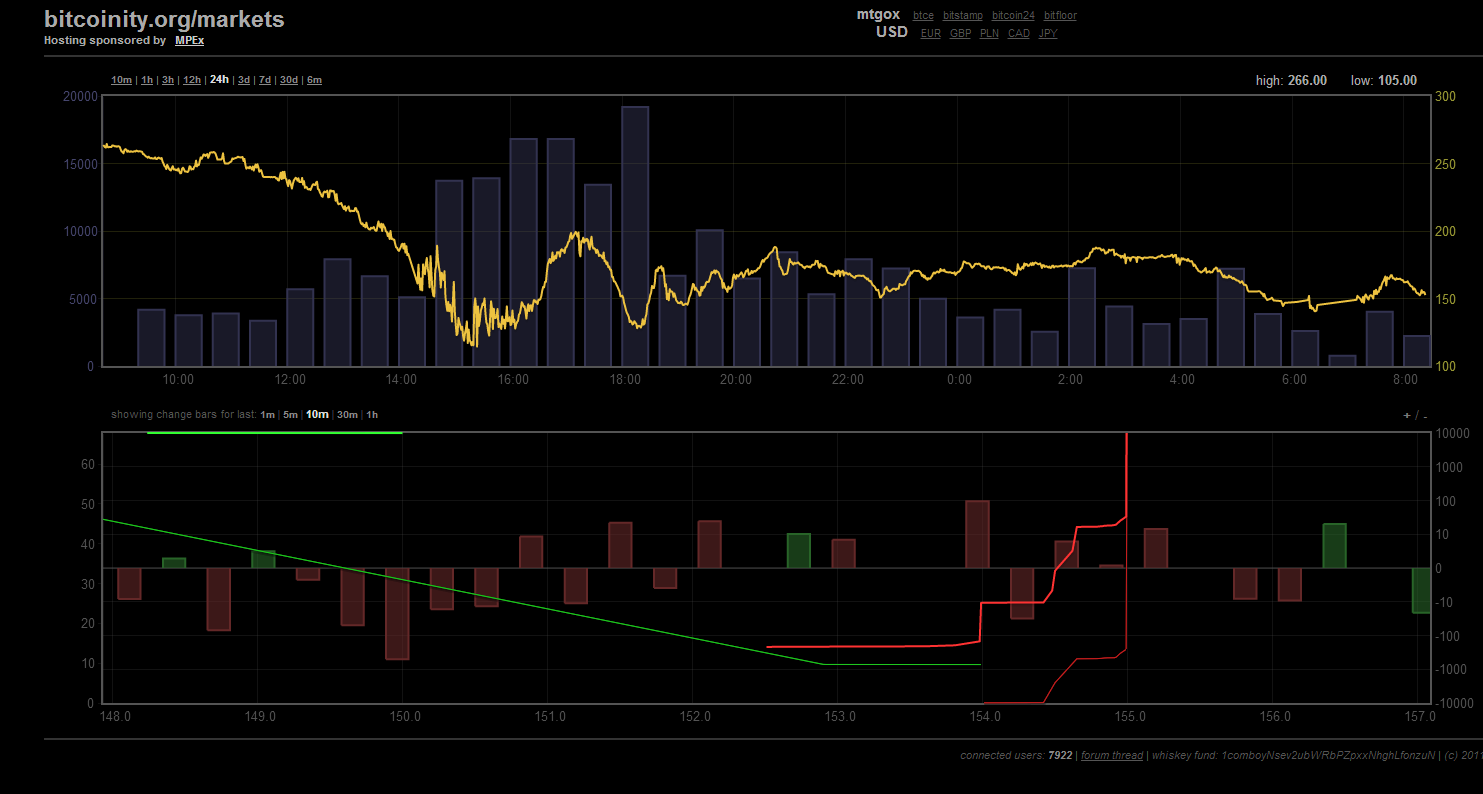Viewport: 1483px width, 794px height.
Task: Select the 7d timeframe
Action: coord(264,80)
